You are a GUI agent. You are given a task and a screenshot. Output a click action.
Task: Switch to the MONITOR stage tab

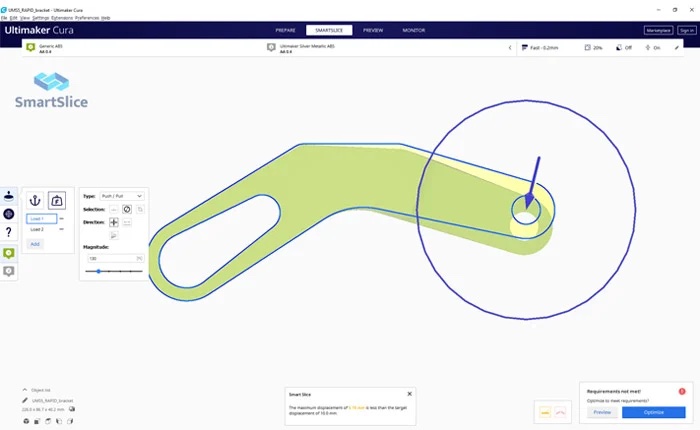(414, 30)
